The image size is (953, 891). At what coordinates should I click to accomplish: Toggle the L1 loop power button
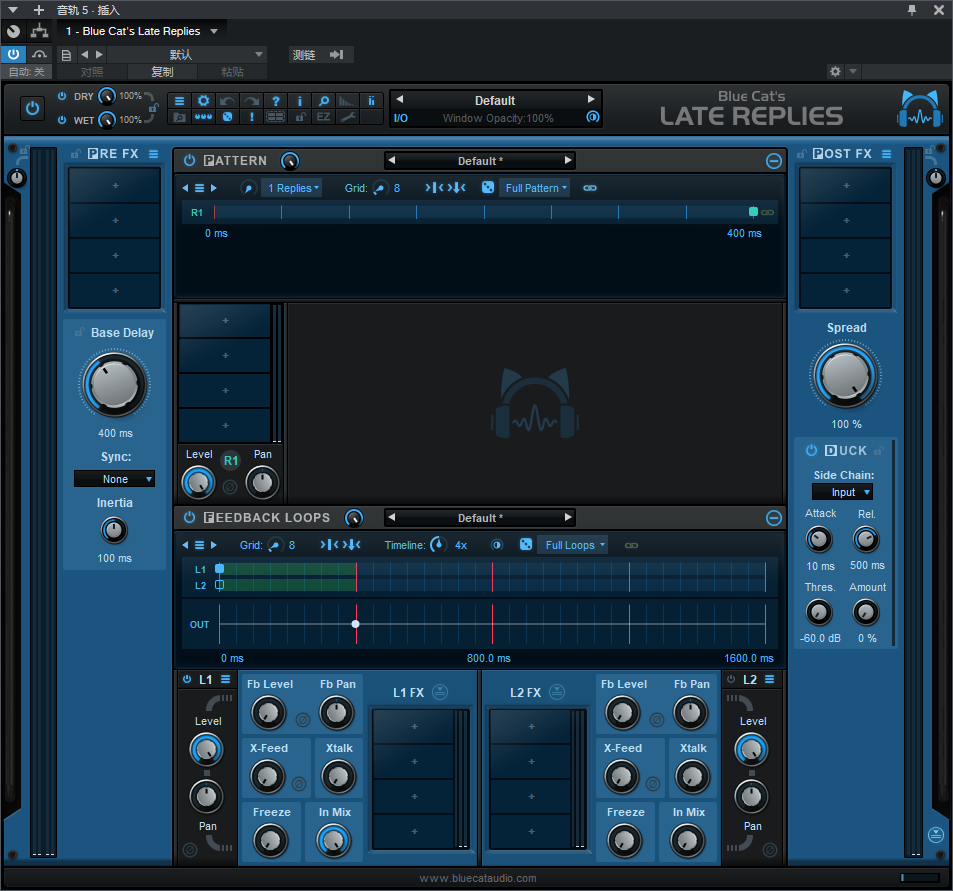[x=187, y=679]
